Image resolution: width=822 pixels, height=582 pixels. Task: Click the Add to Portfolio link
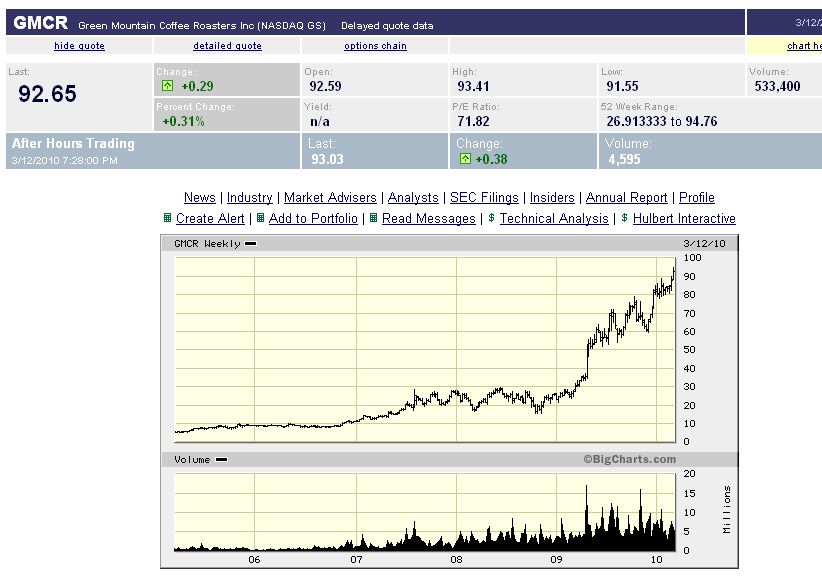point(313,219)
